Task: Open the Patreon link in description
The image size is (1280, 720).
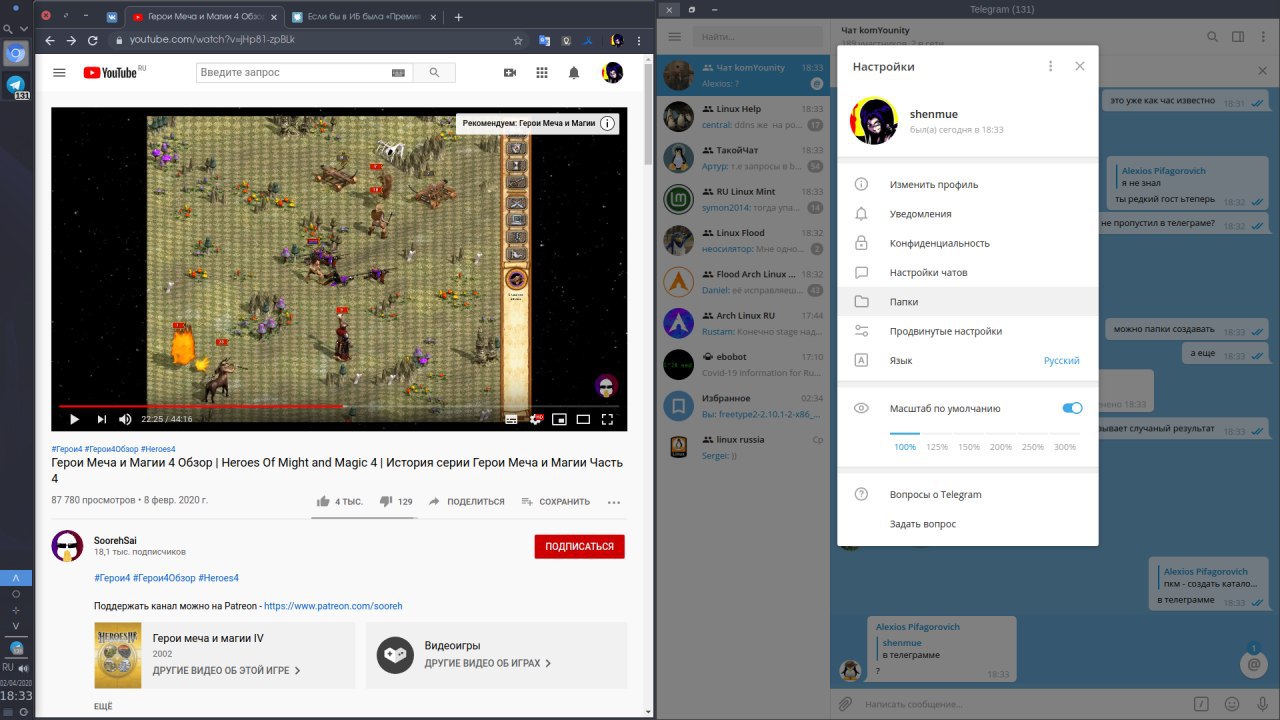Action: 333,606
